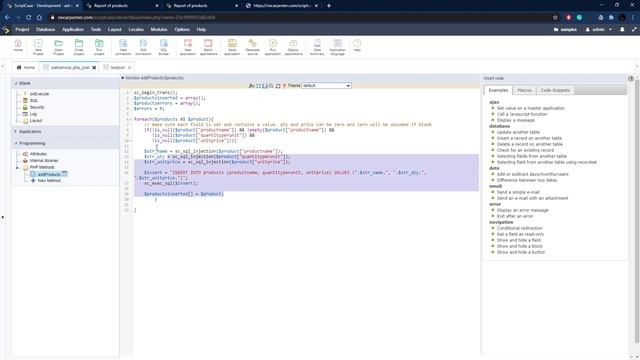The height and width of the screenshot is (360, 640).
Task: Click the notifications bell icon
Action: point(622,29)
